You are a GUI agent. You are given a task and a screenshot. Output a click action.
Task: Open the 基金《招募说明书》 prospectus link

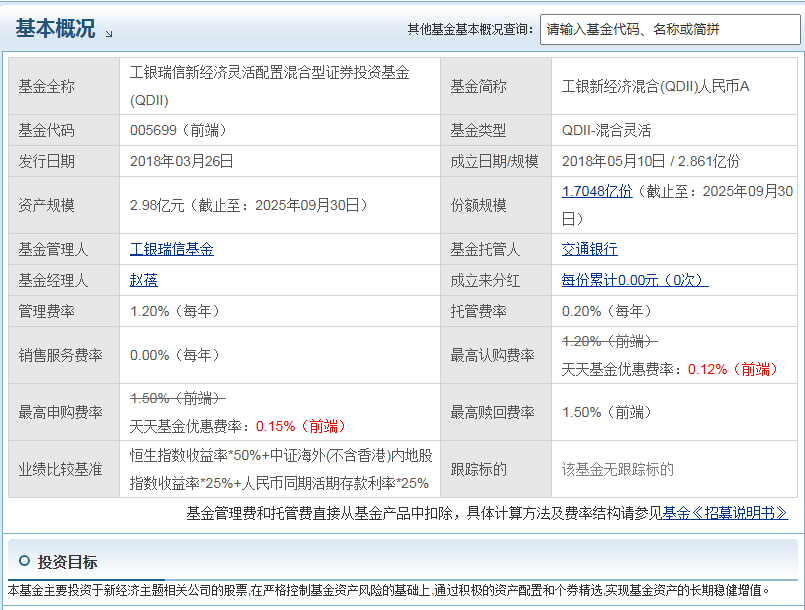pos(725,513)
